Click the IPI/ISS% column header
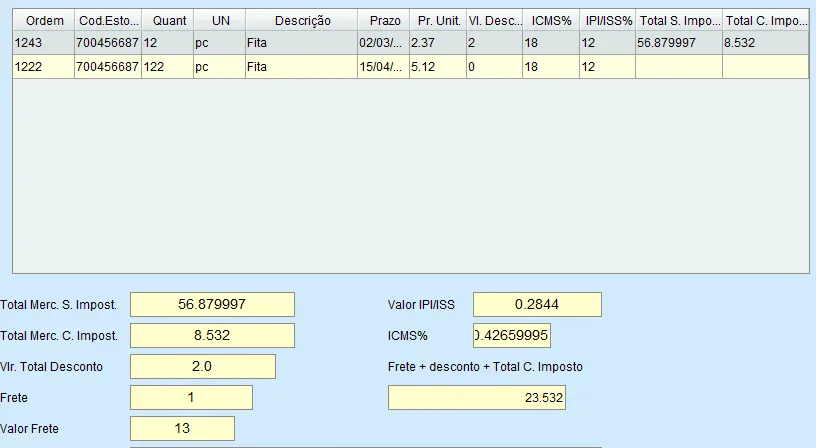The height and width of the screenshot is (448, 816). tap(608, 21)
